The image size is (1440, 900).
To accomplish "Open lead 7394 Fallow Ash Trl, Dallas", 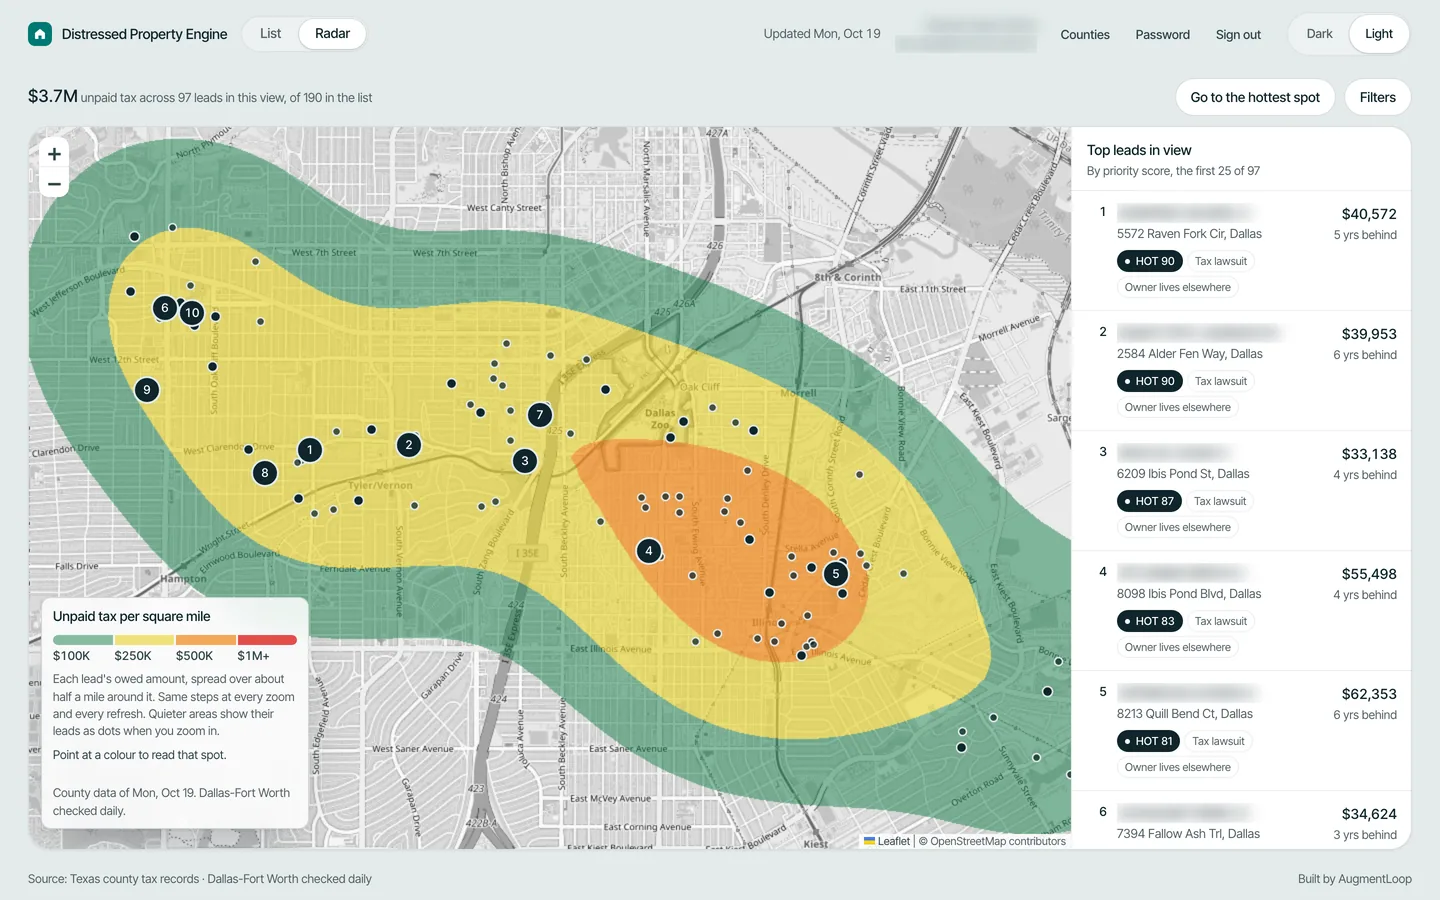I will point(1241,820).
